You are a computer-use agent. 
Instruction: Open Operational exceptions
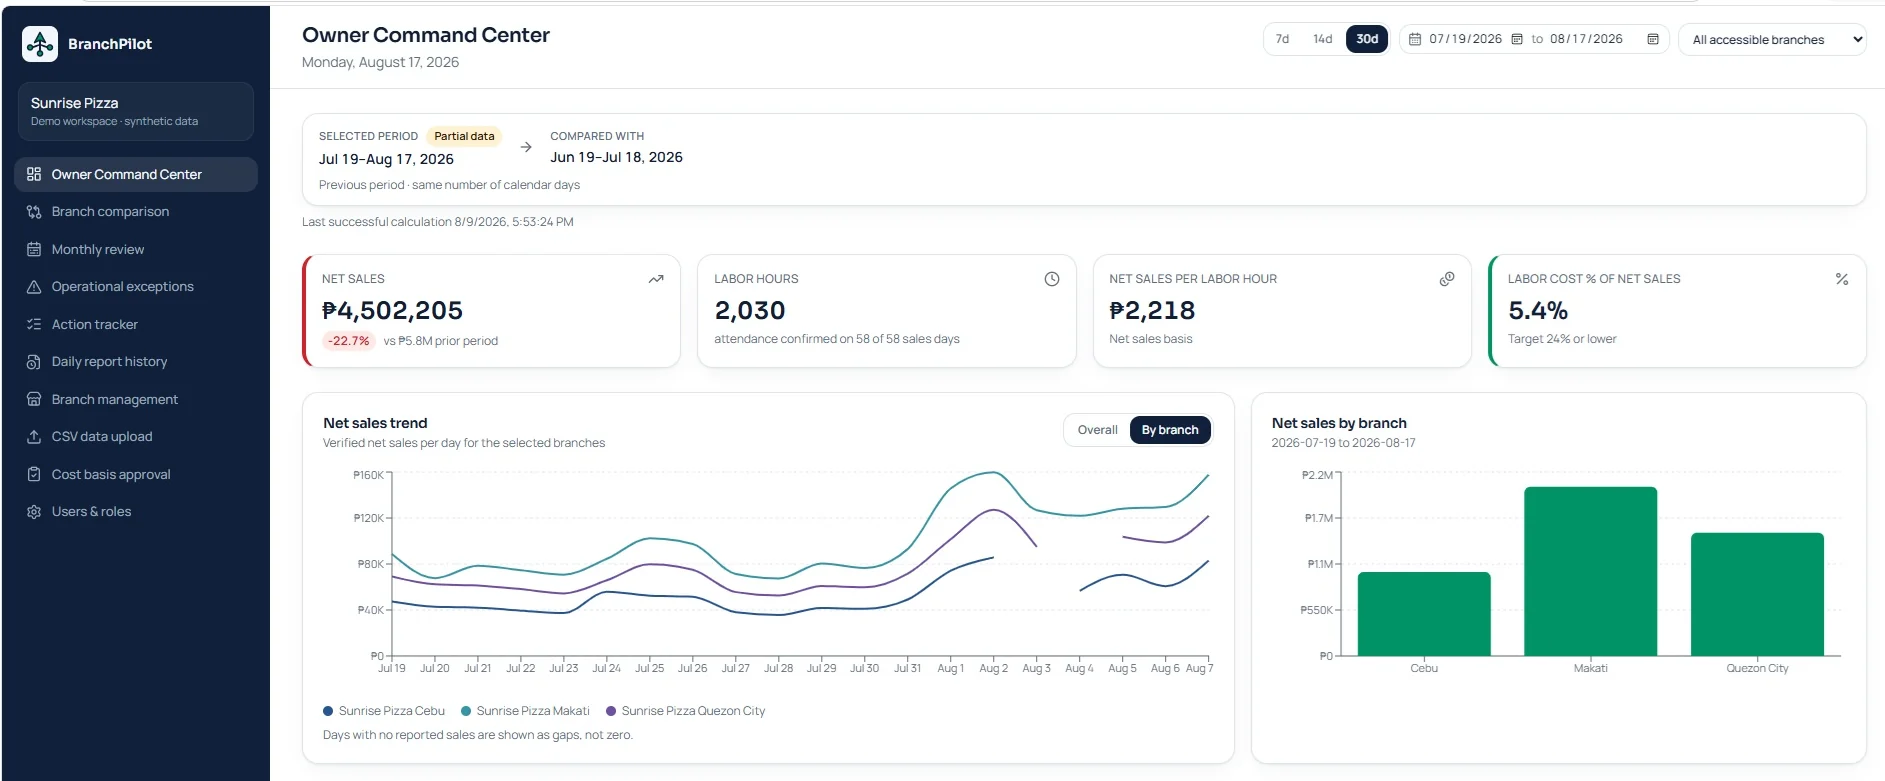coord(136,287)
